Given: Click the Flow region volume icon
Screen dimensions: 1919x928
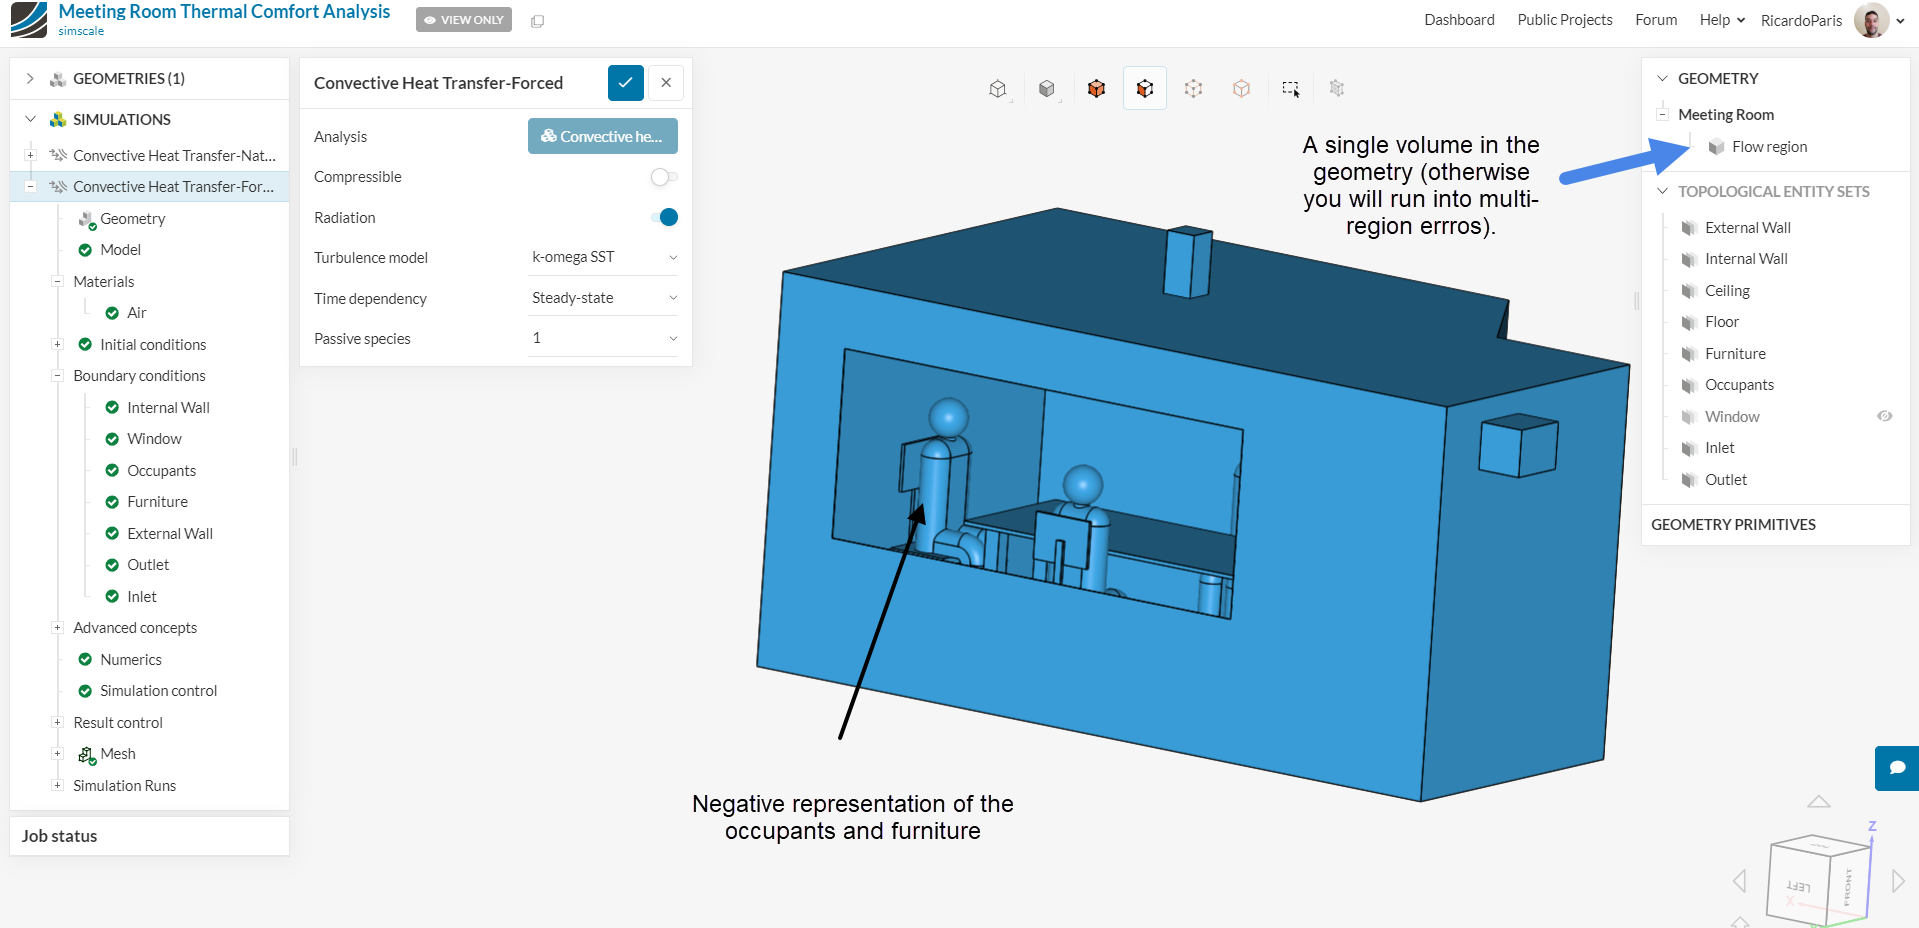Looking at the screenshot, I should [x=1716, y=147].
